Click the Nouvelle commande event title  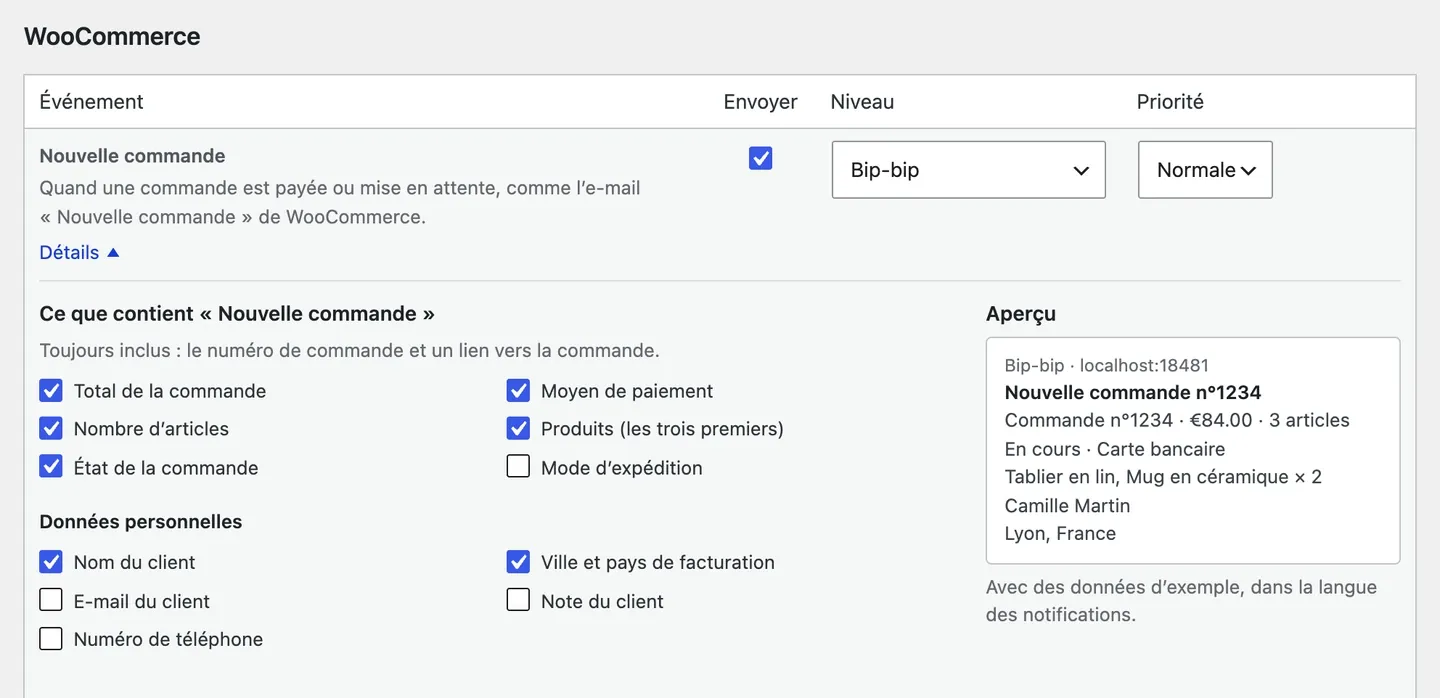(132, 156)
